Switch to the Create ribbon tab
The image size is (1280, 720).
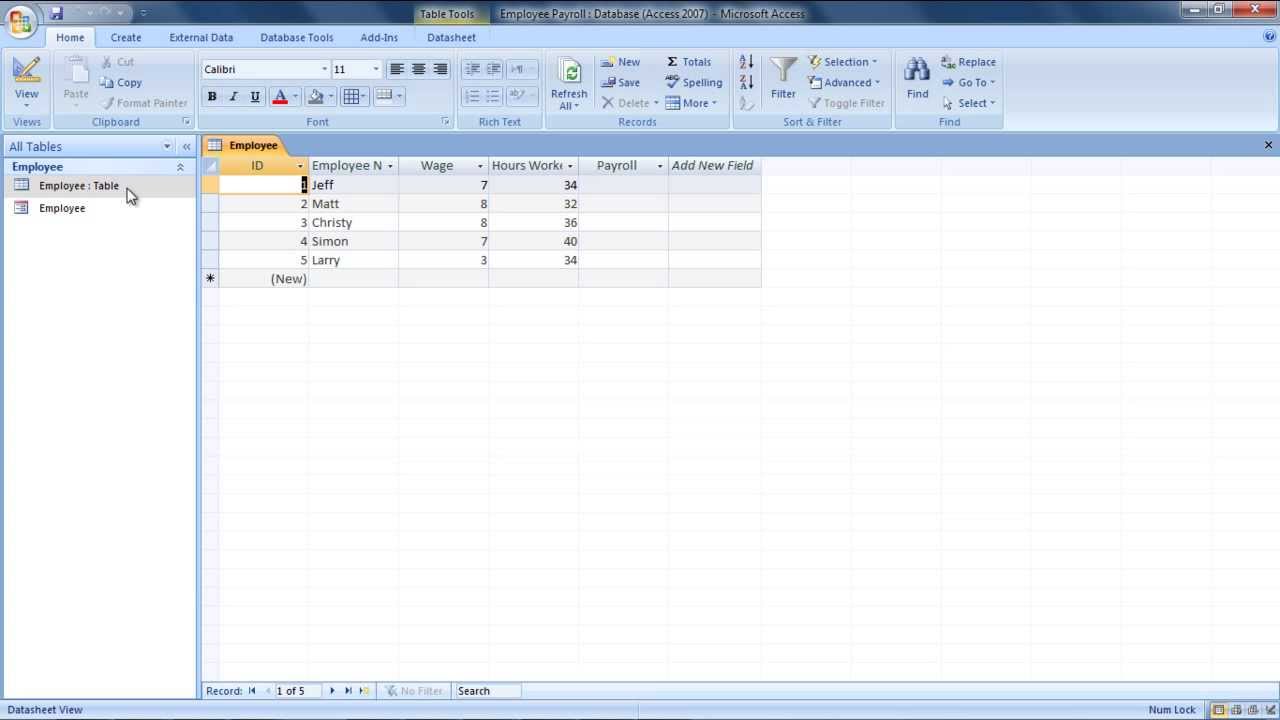click(x=126, y=37)
